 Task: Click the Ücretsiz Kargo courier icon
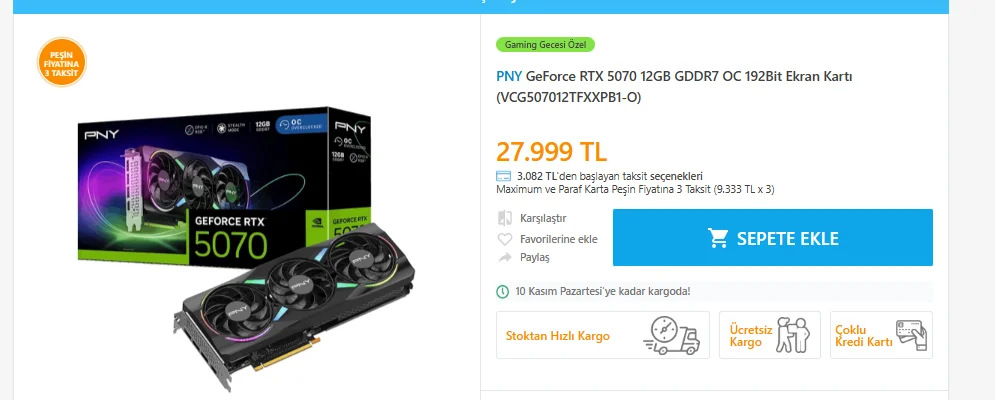[x=793, y=335]
